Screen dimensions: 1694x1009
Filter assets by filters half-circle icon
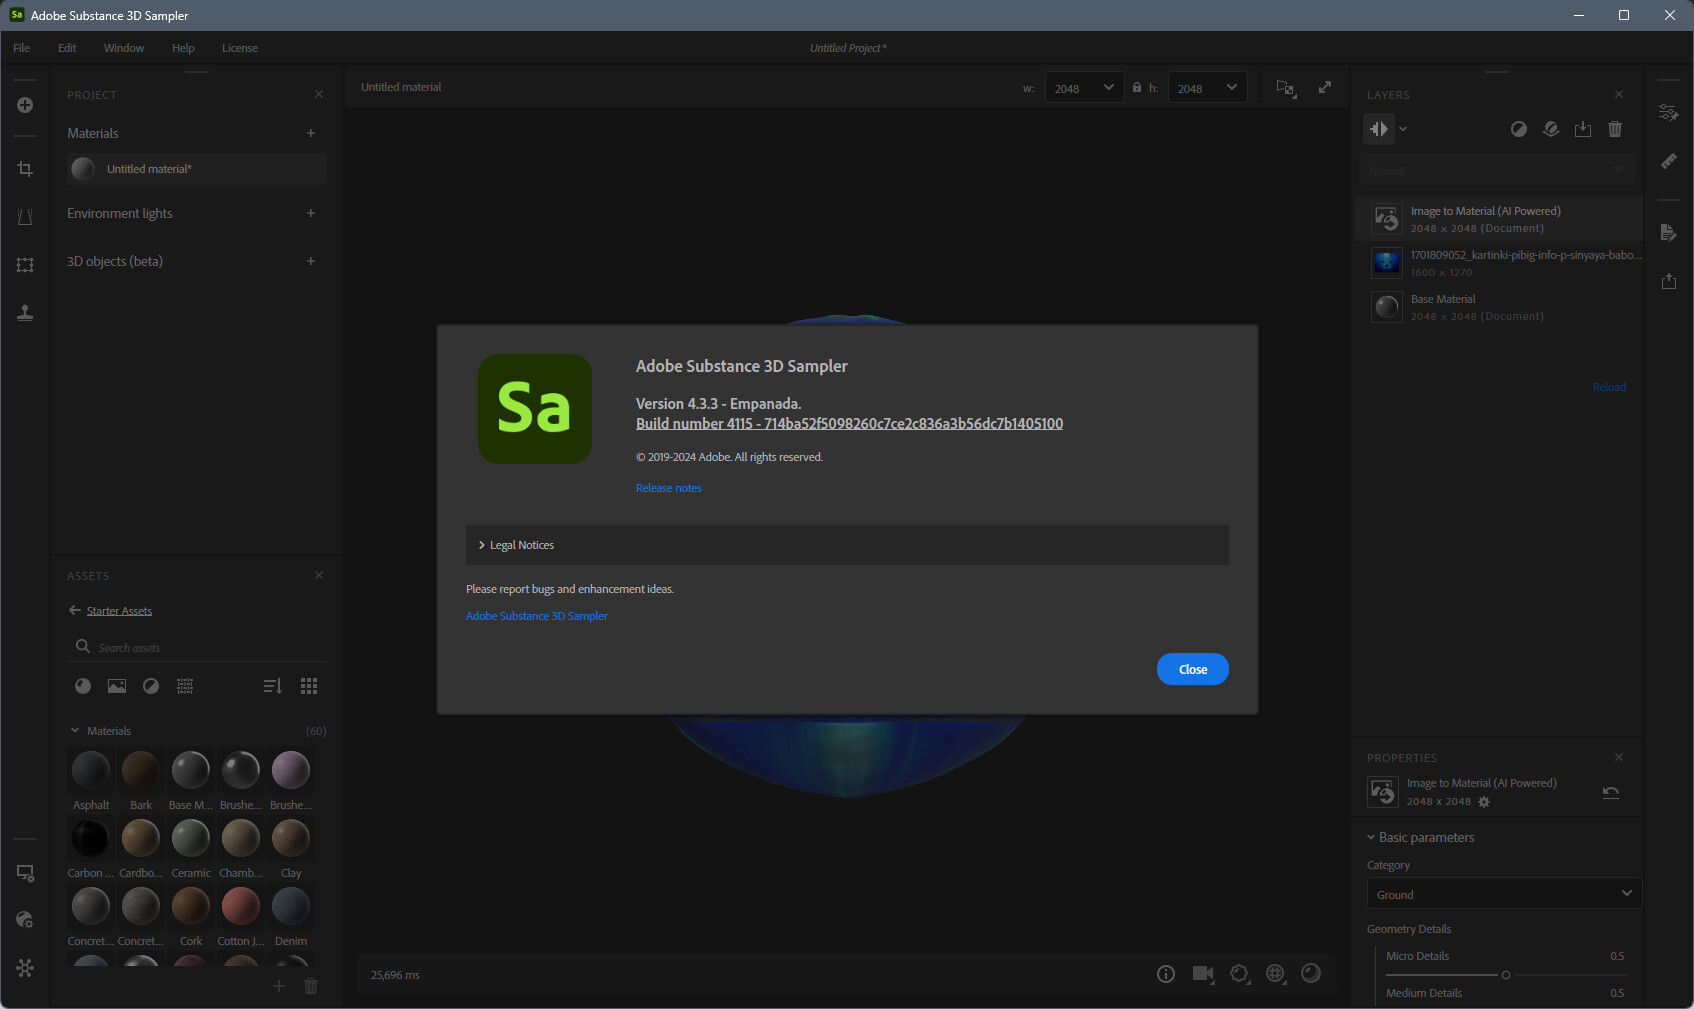coord(151,686)
